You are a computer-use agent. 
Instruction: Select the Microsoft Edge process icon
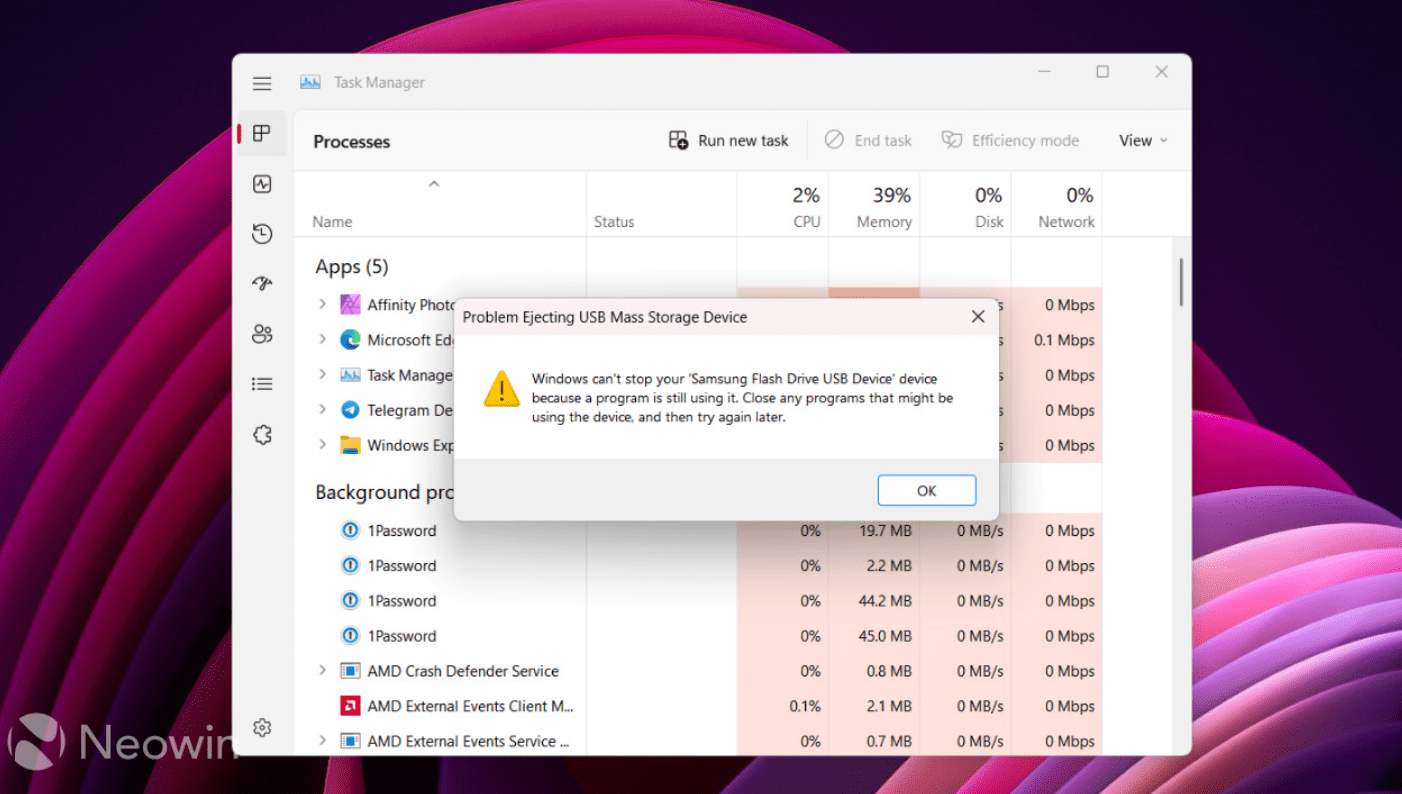(x=349, y=339)
